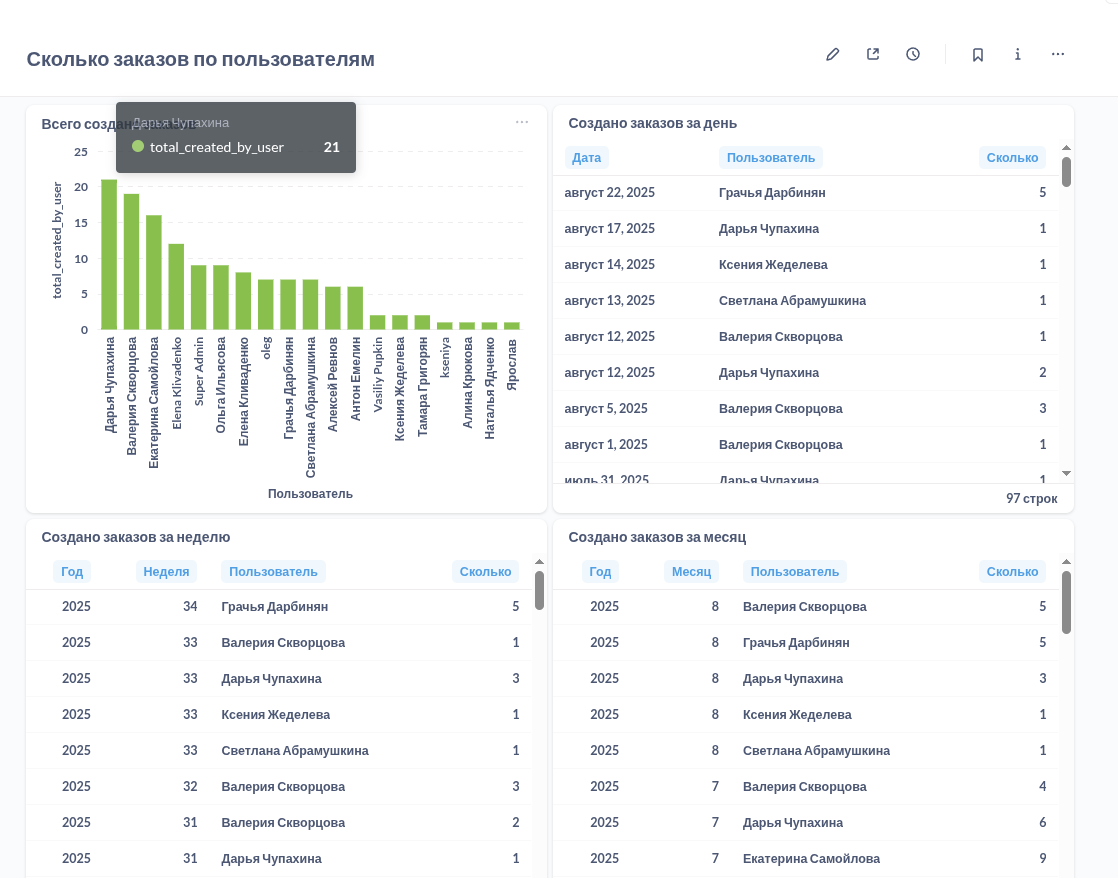Click the Неделя column header in the weekly table
1118x878 pixels.
click(166, 572)
